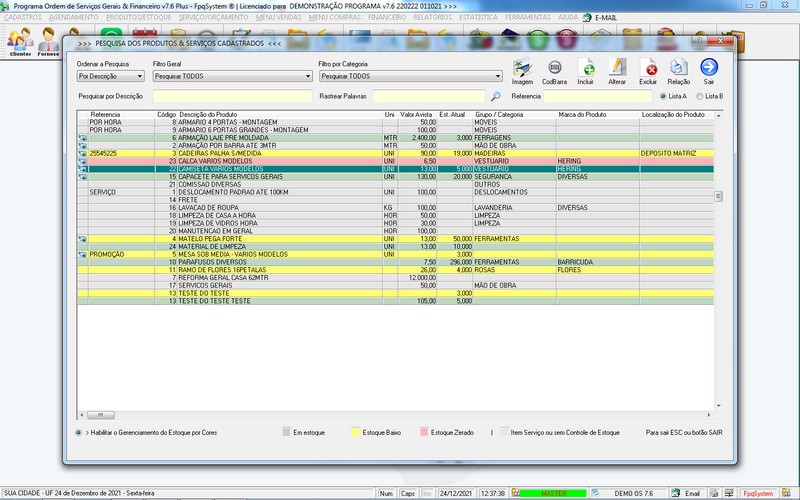Click the Email button in status bar

coord(685,493)
